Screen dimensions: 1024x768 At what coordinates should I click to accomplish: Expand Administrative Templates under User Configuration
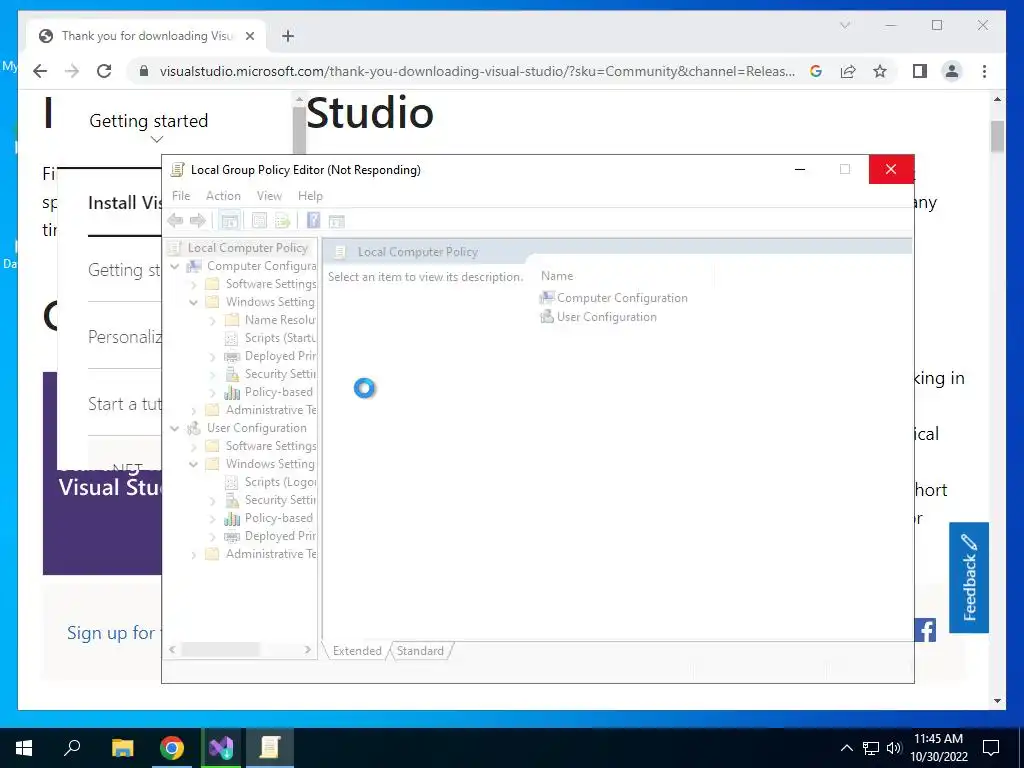(193, 555)
